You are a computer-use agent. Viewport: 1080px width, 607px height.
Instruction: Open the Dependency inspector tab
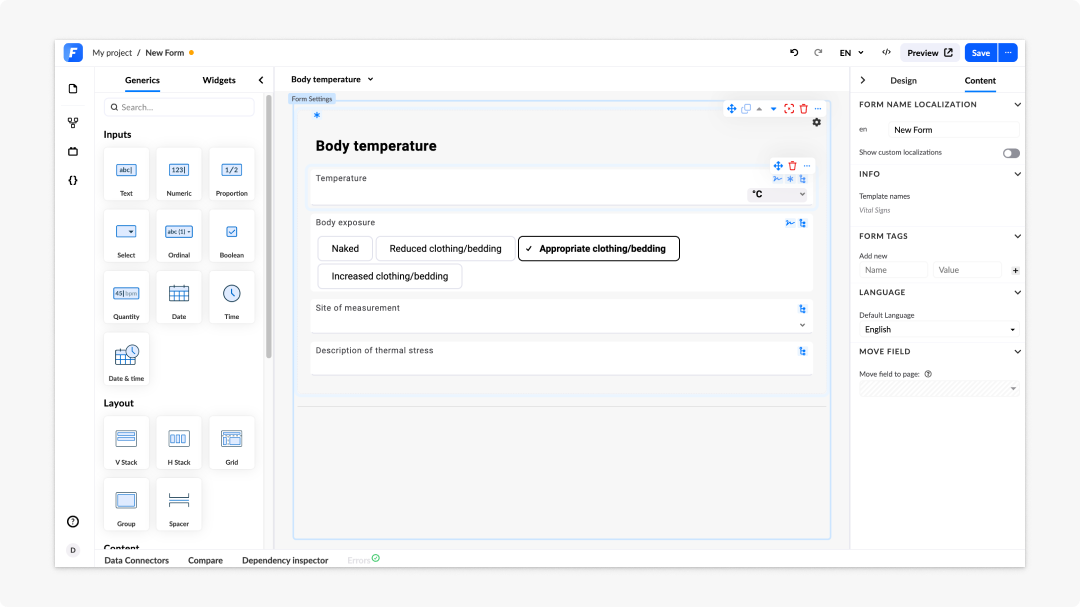click(x=285, y=560)
